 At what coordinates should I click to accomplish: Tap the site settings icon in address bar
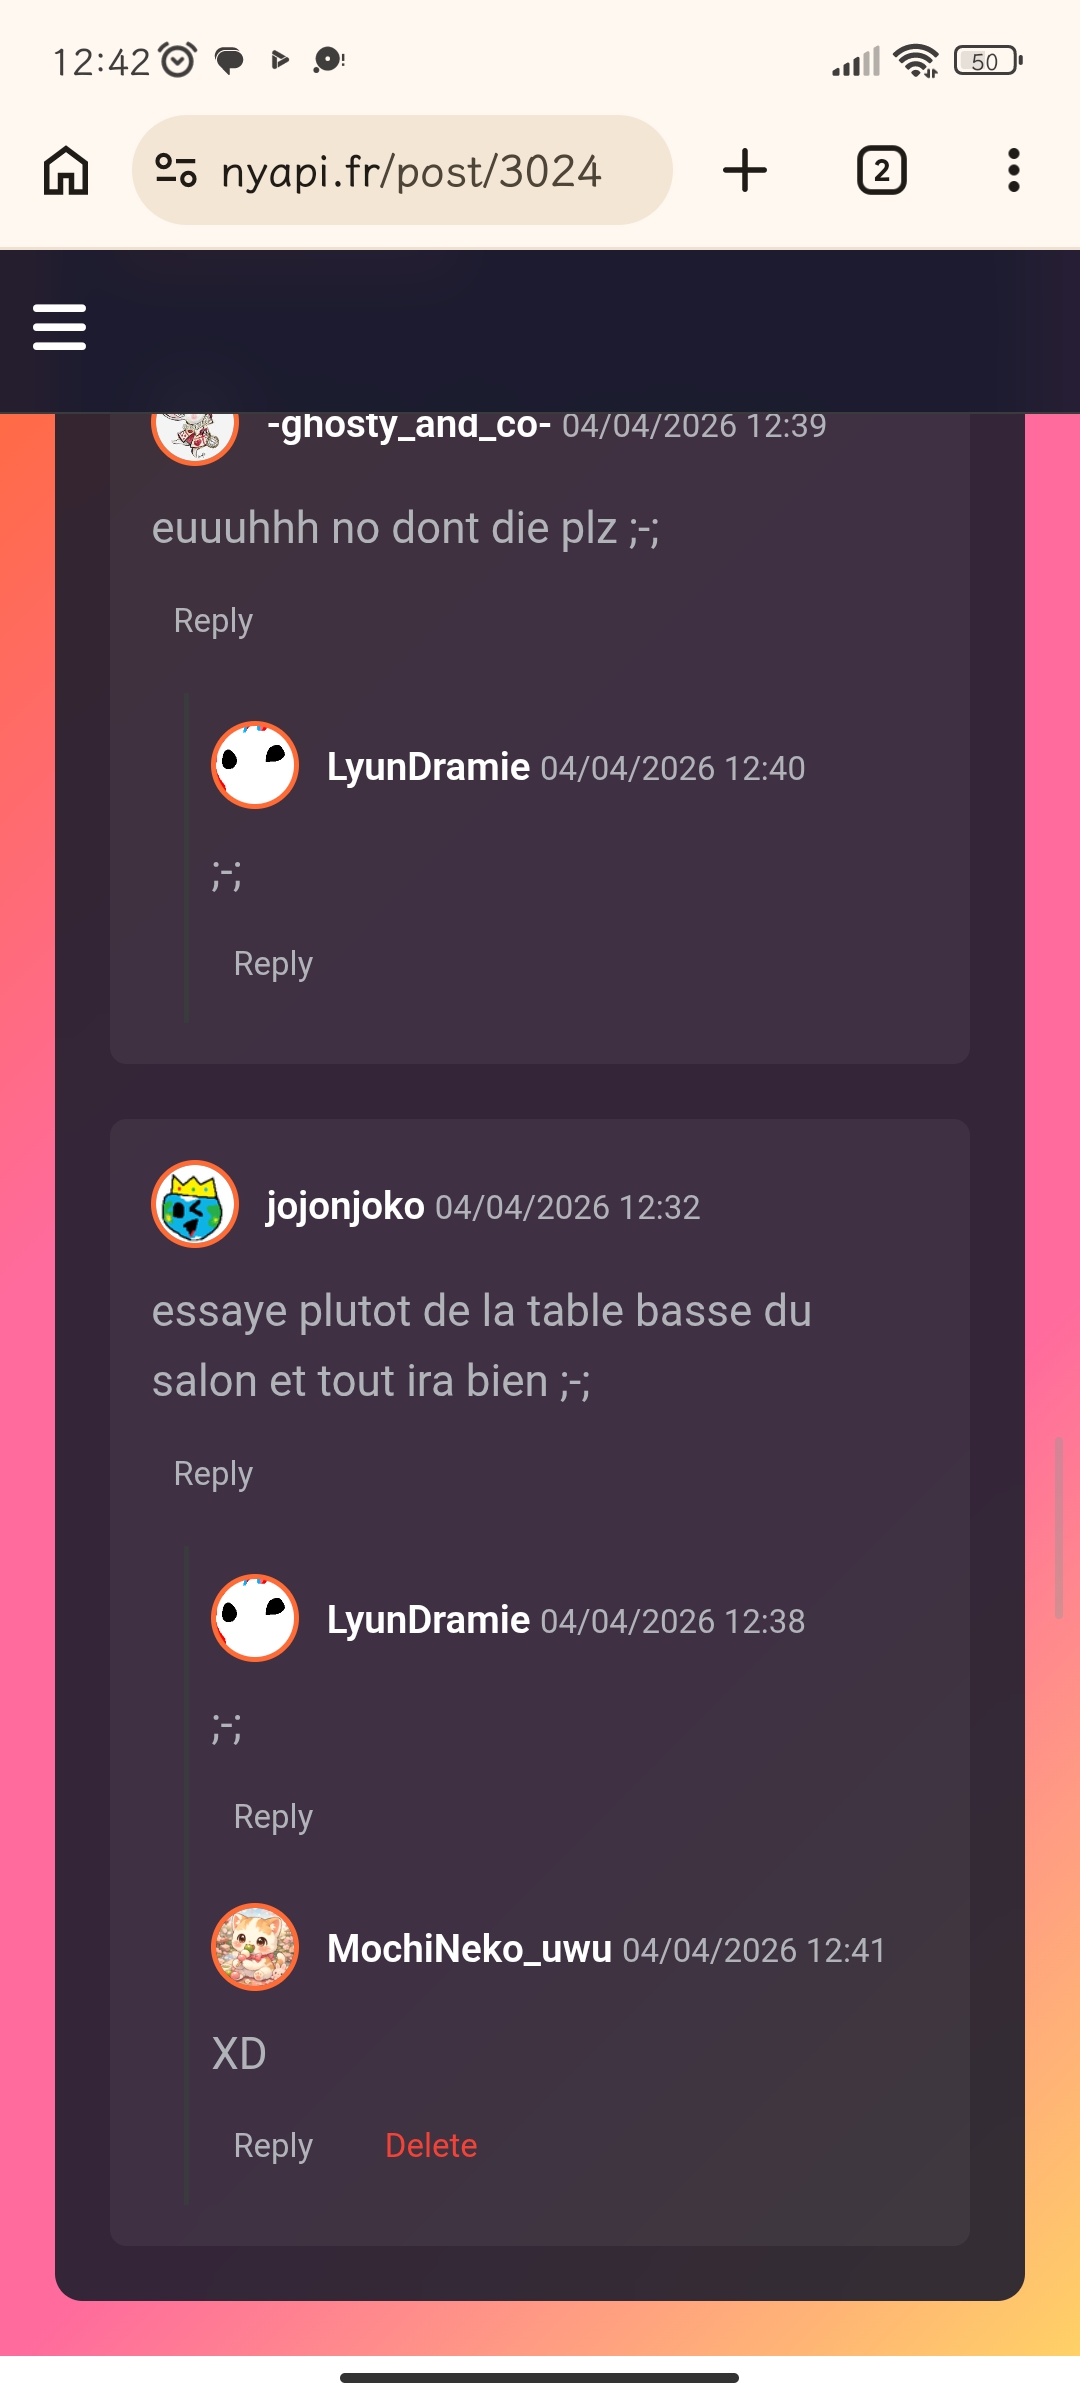click(176, 171)
